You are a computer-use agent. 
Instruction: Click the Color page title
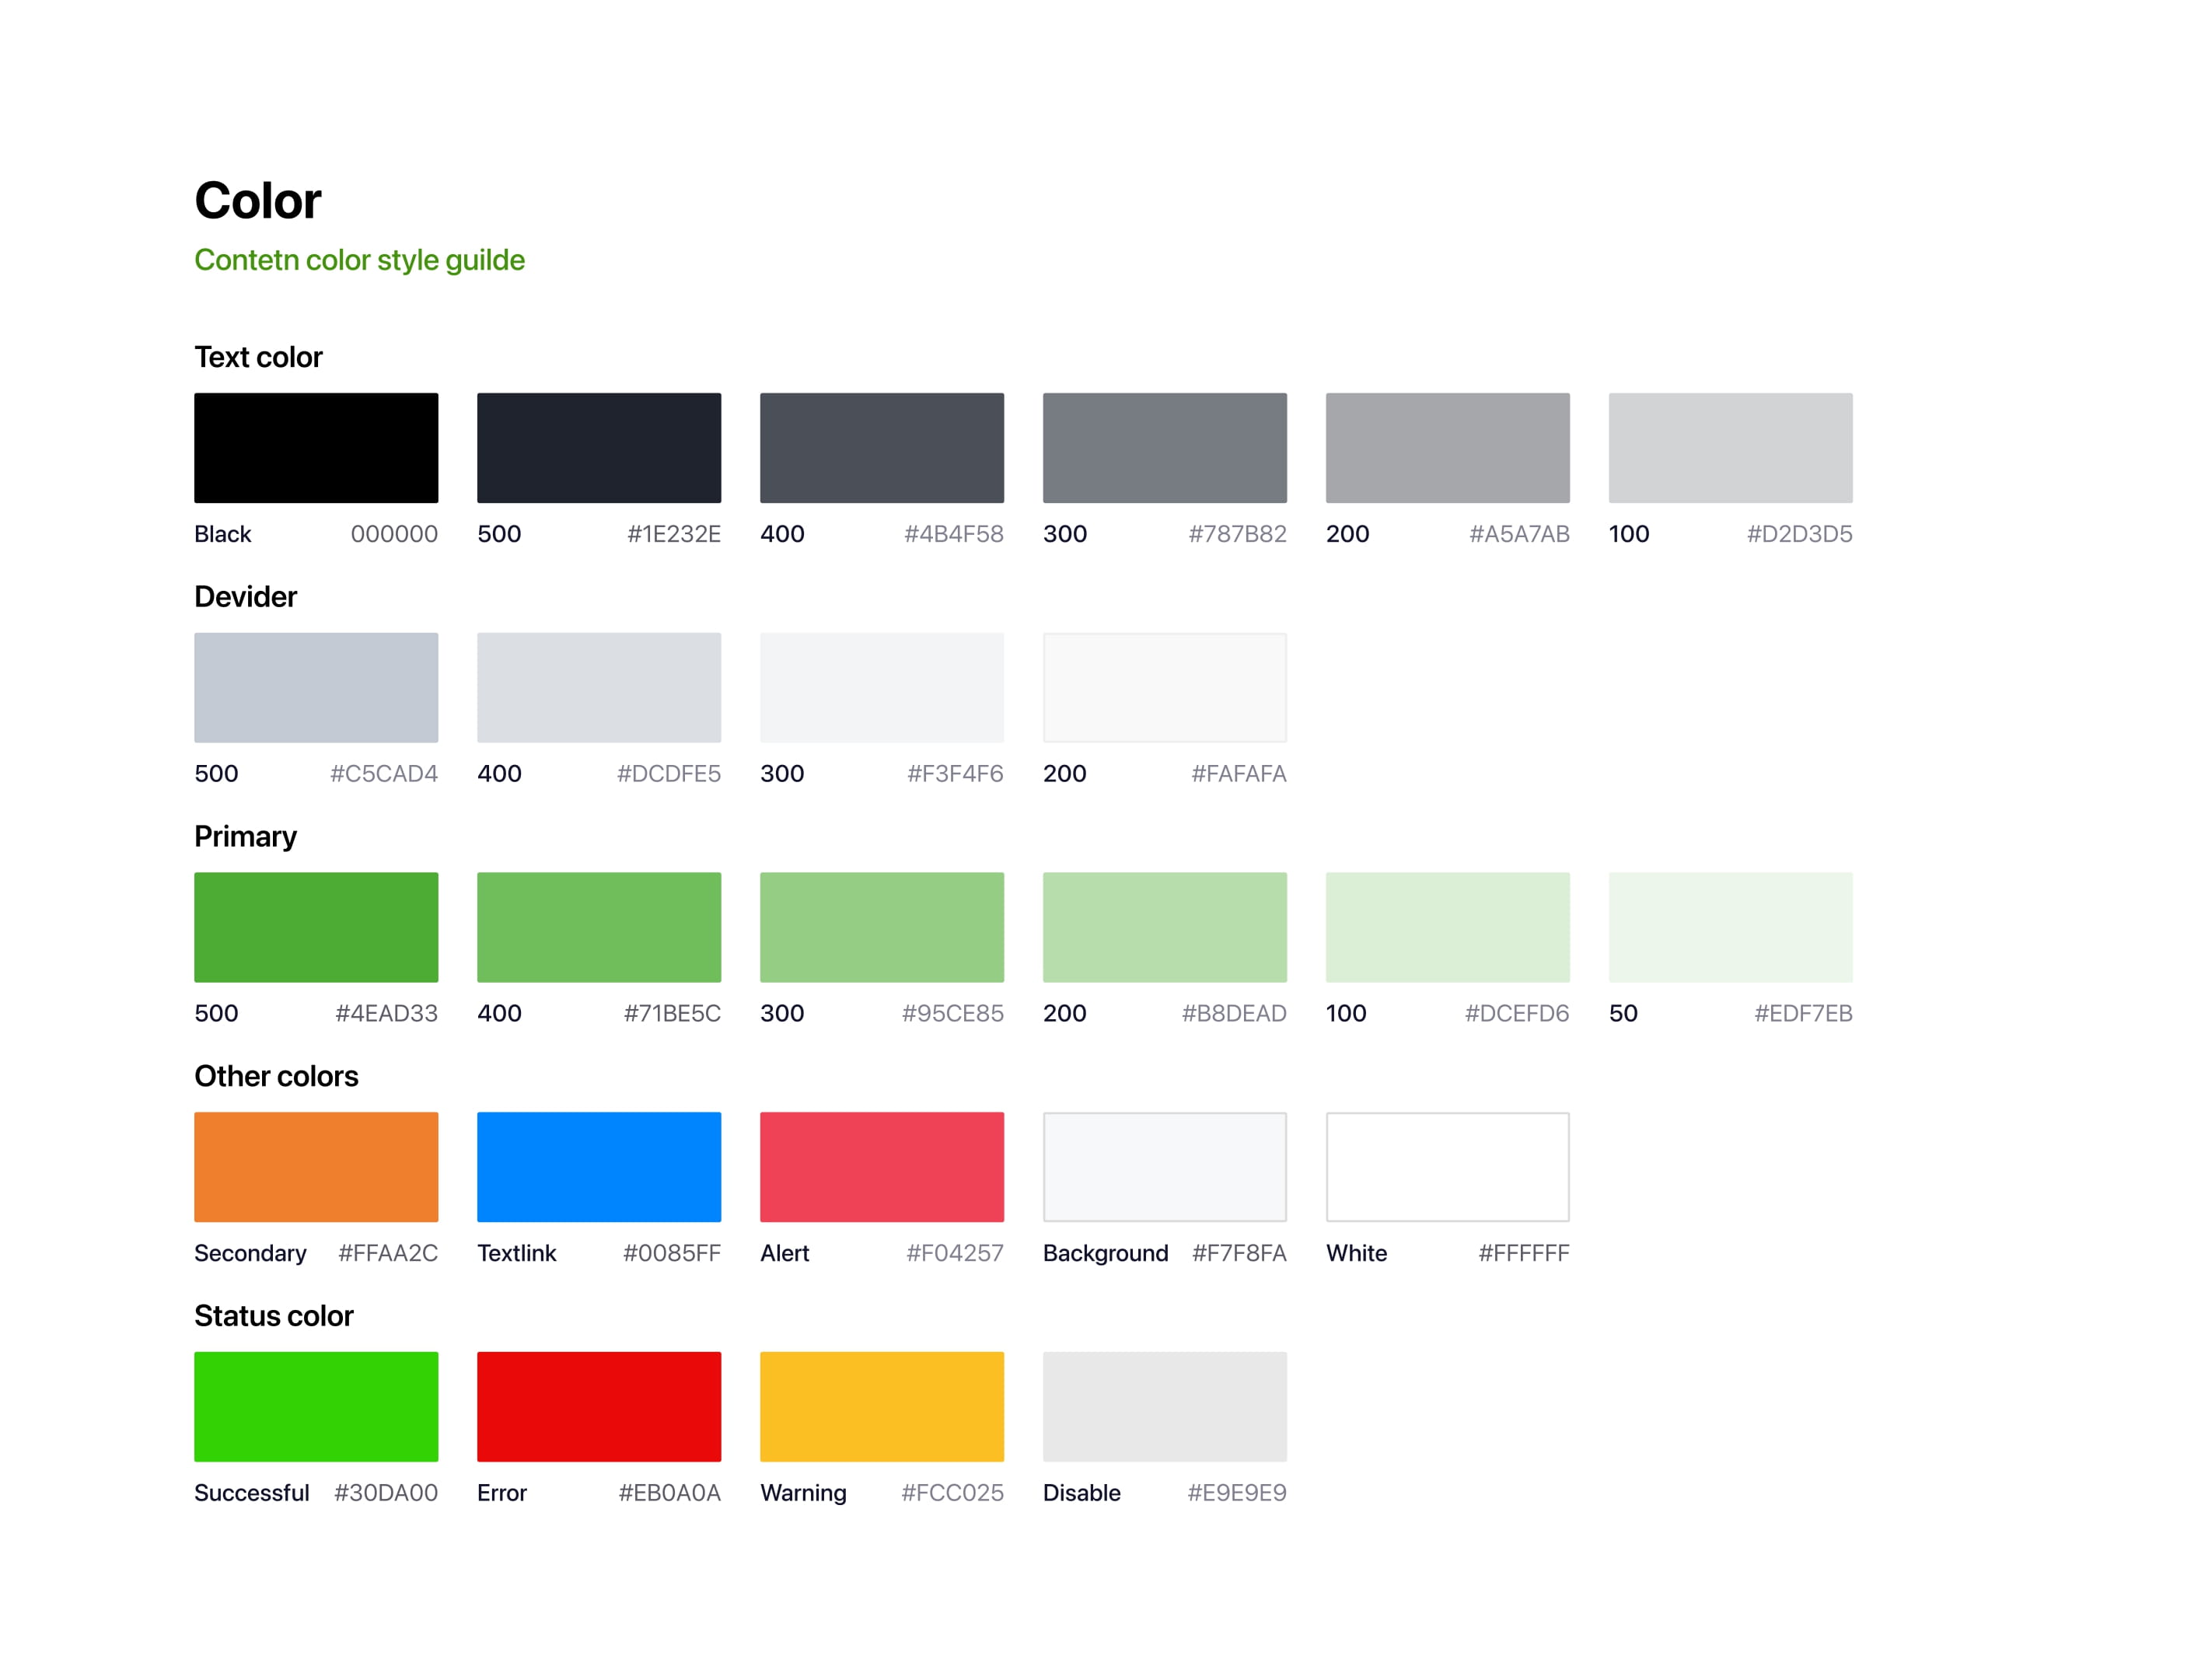pos(258,201)
